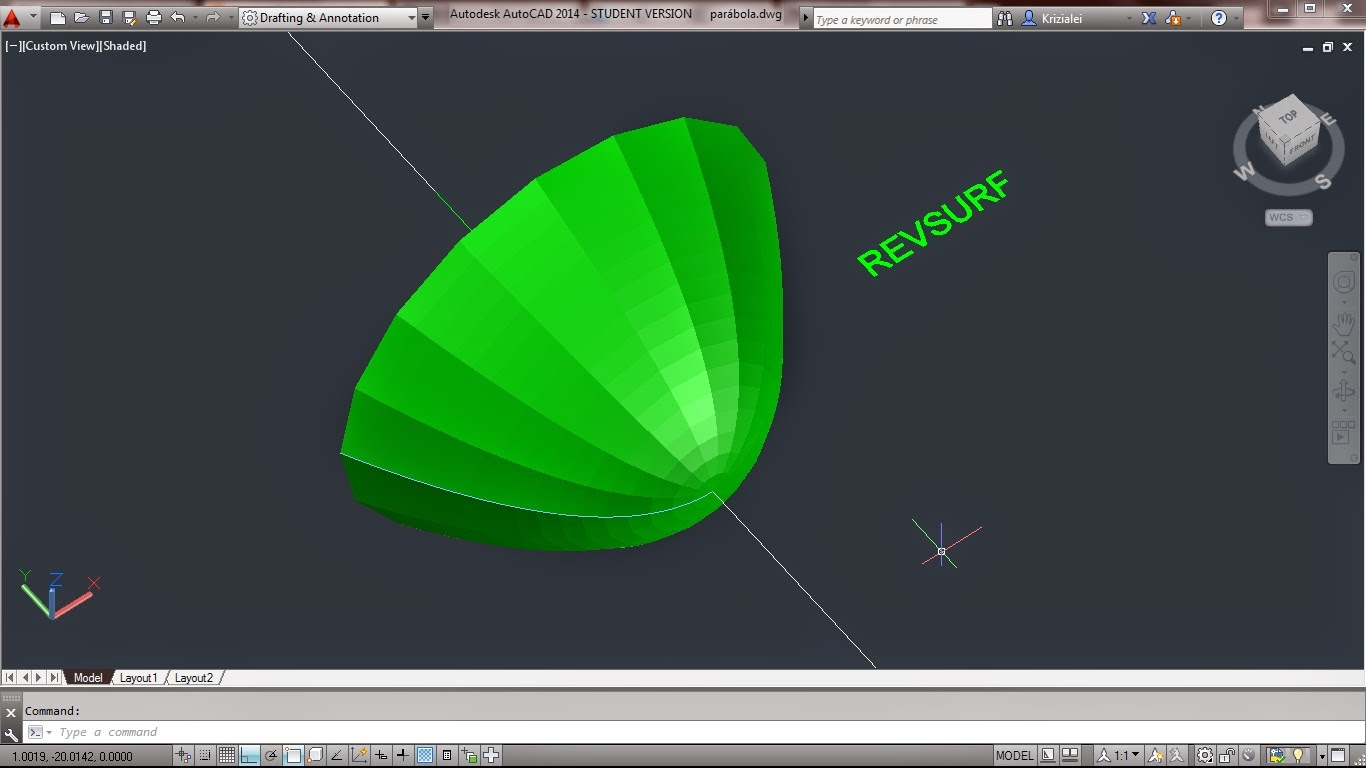Screen dimensions: 1366x768
Task: Open the WCS dropdown below the ViewCube
Action: (1288, 218)
